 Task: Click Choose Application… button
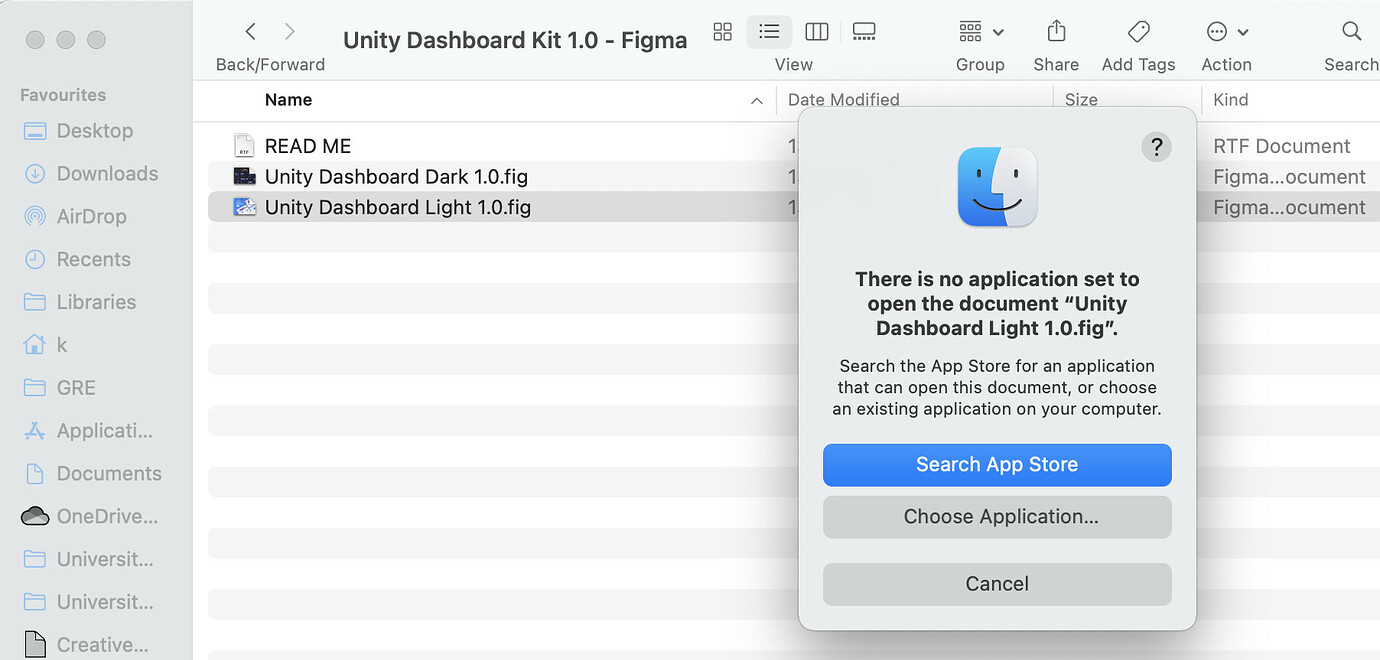tap(997, 517)
